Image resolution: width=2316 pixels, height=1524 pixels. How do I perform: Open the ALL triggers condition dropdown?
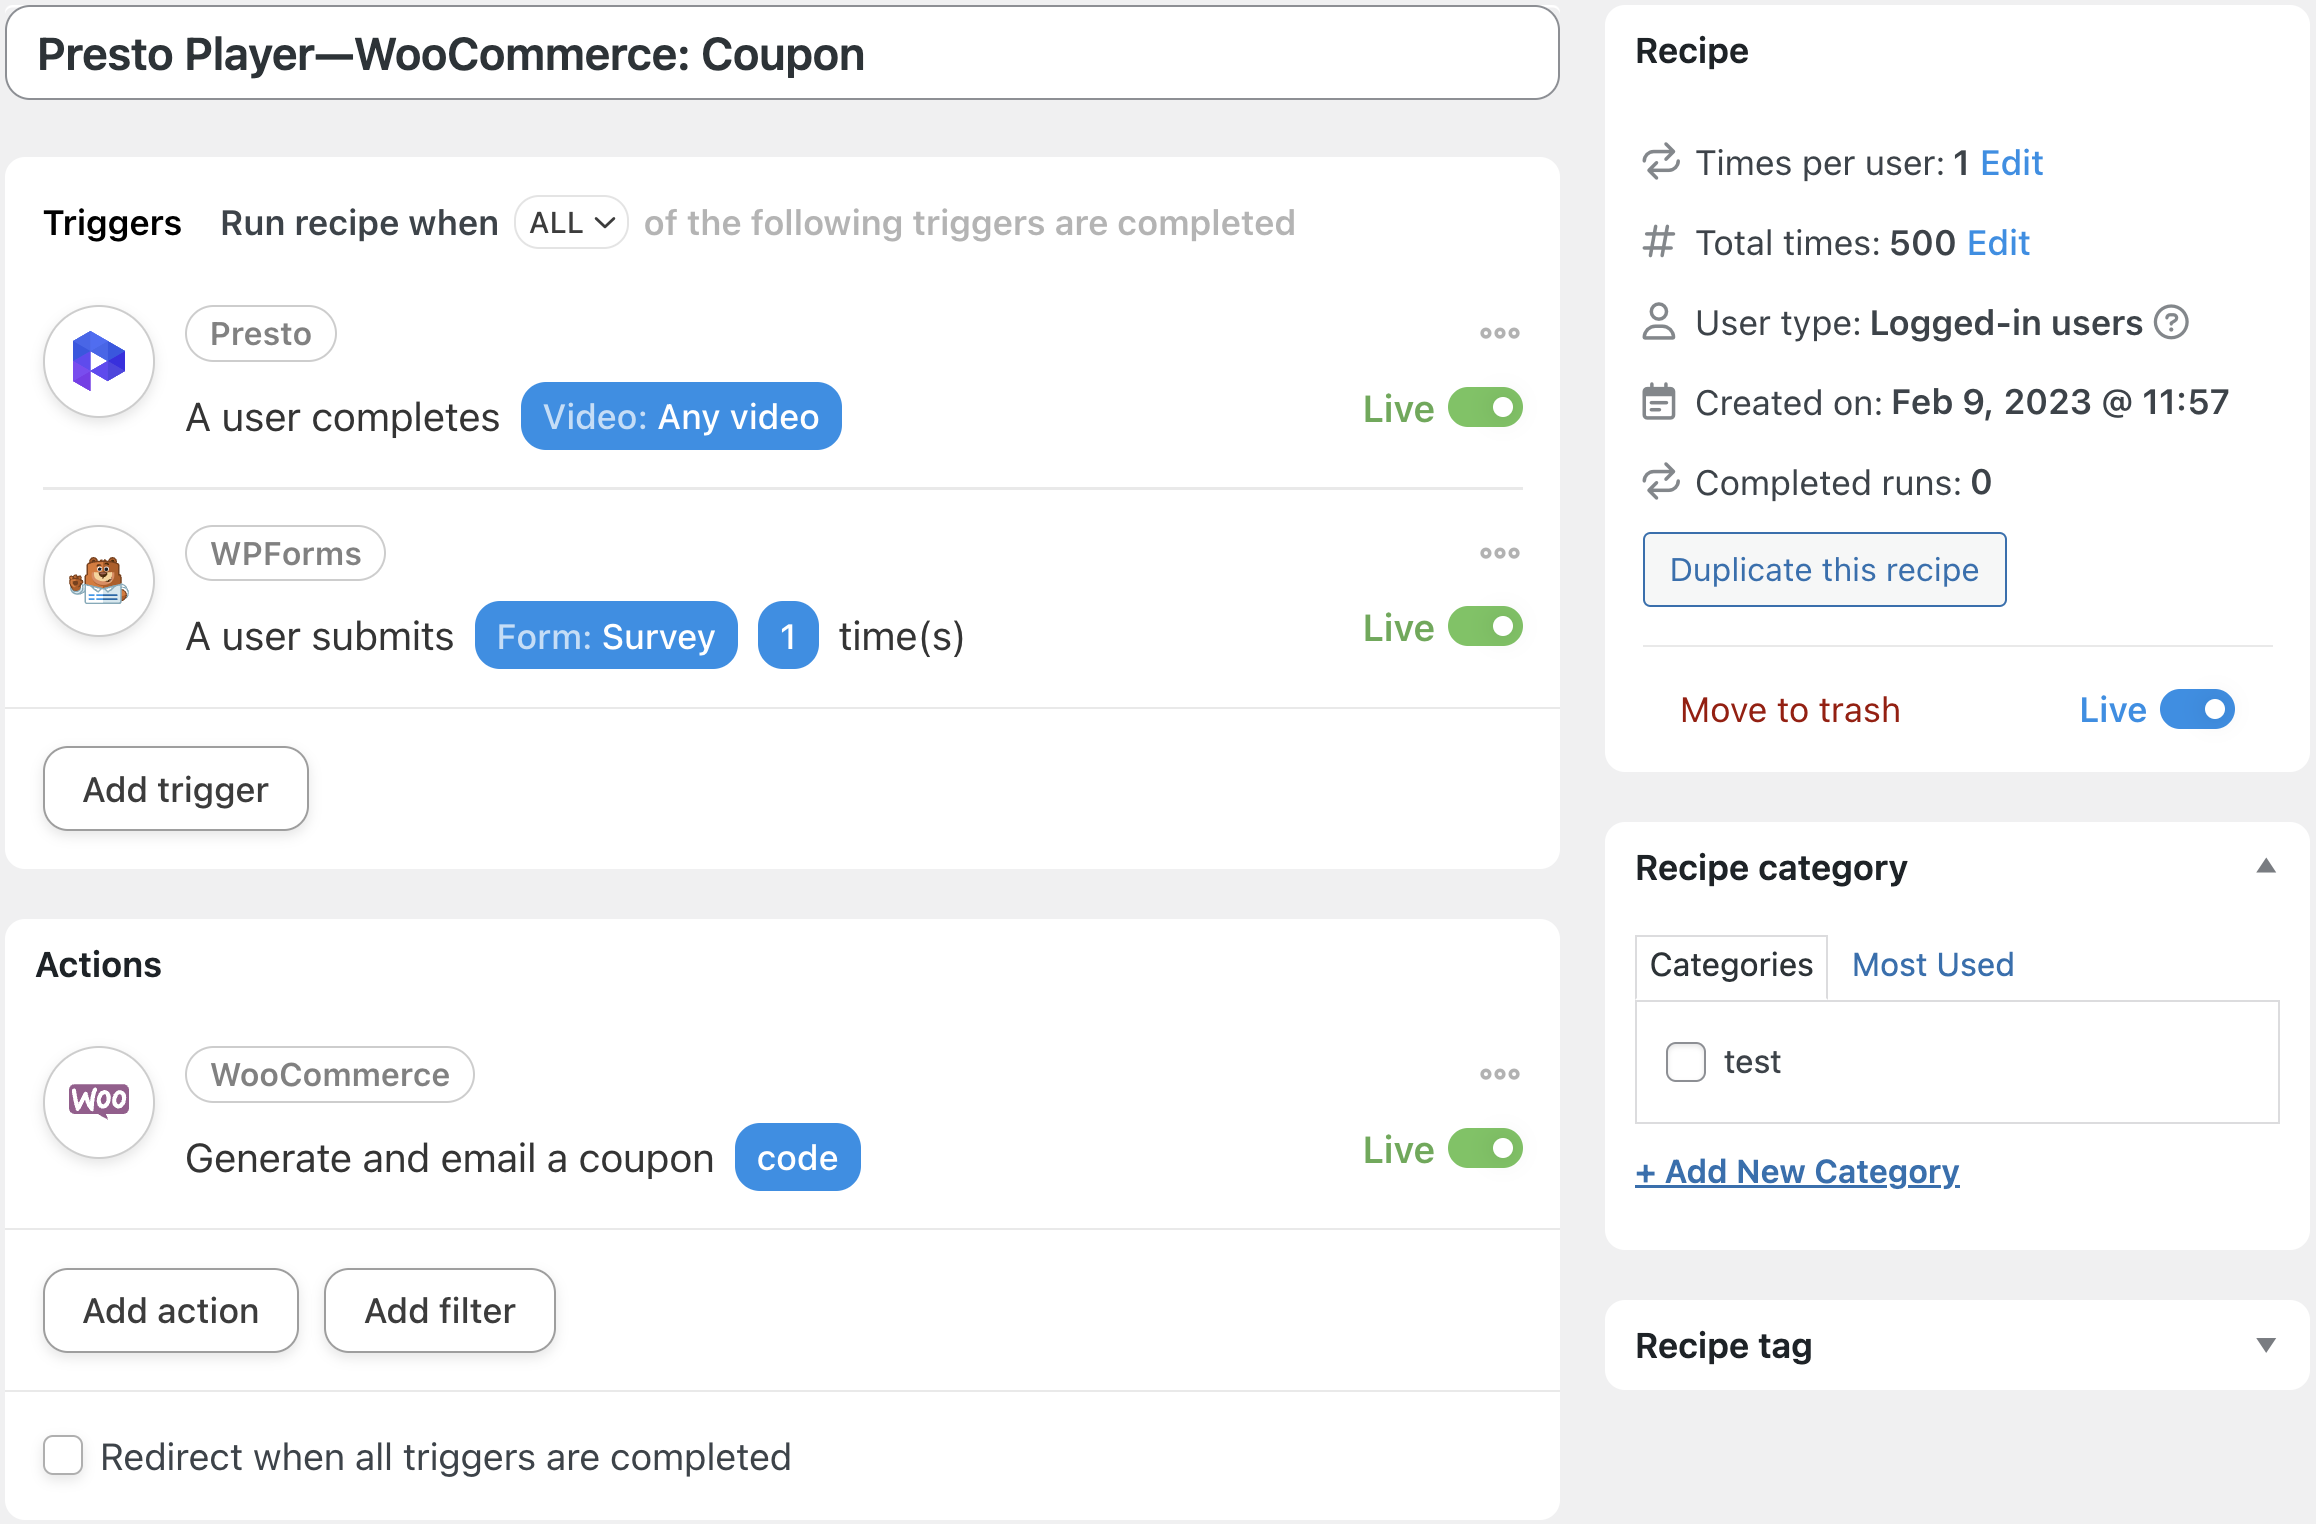pyautogui.click(x=571, y=222)
